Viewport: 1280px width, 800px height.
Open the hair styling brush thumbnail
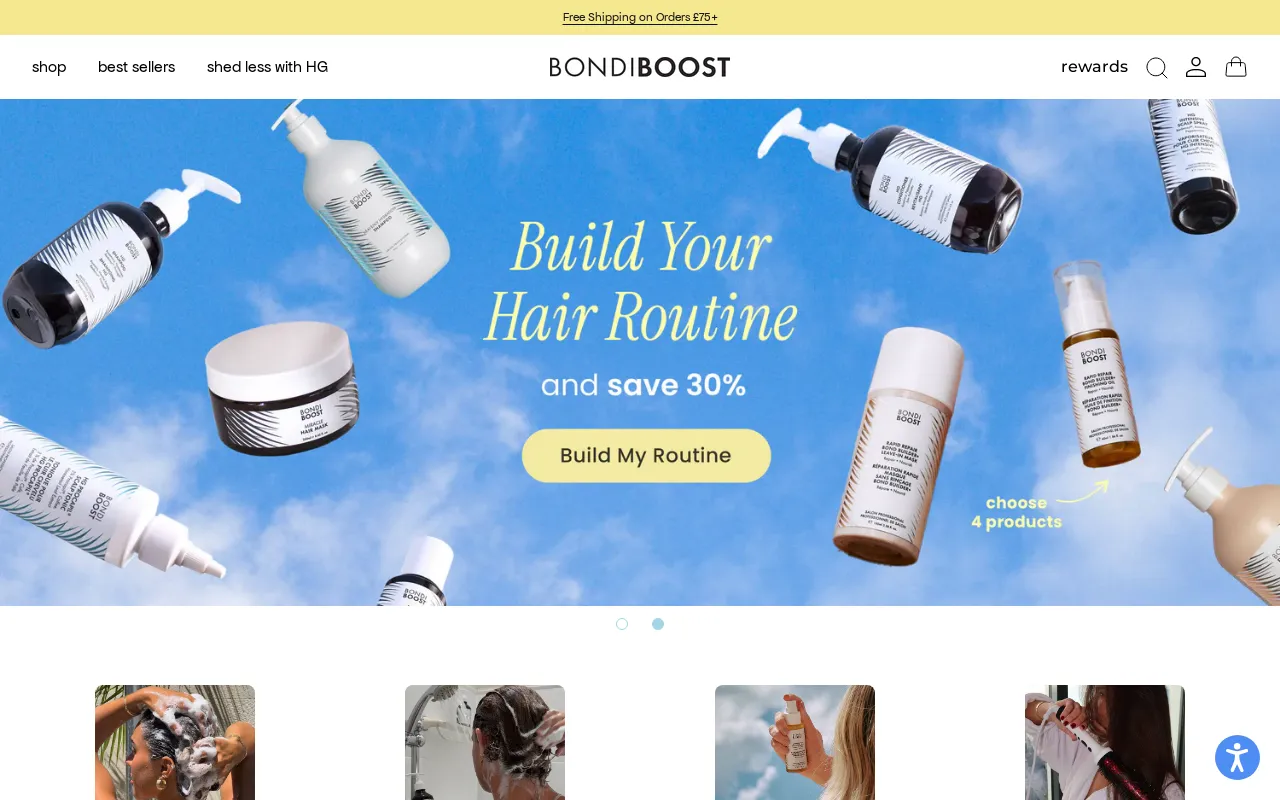[x=1105, y=742]
